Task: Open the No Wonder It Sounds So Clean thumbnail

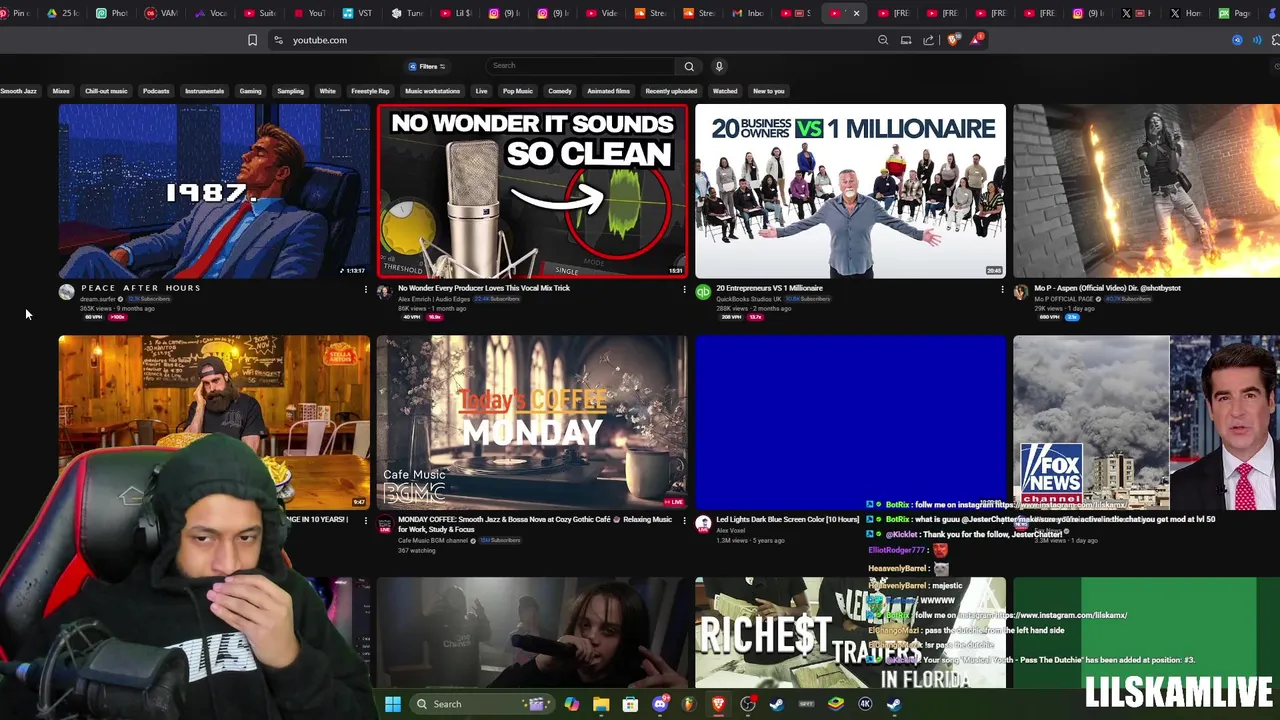Action: pos(532,191)
